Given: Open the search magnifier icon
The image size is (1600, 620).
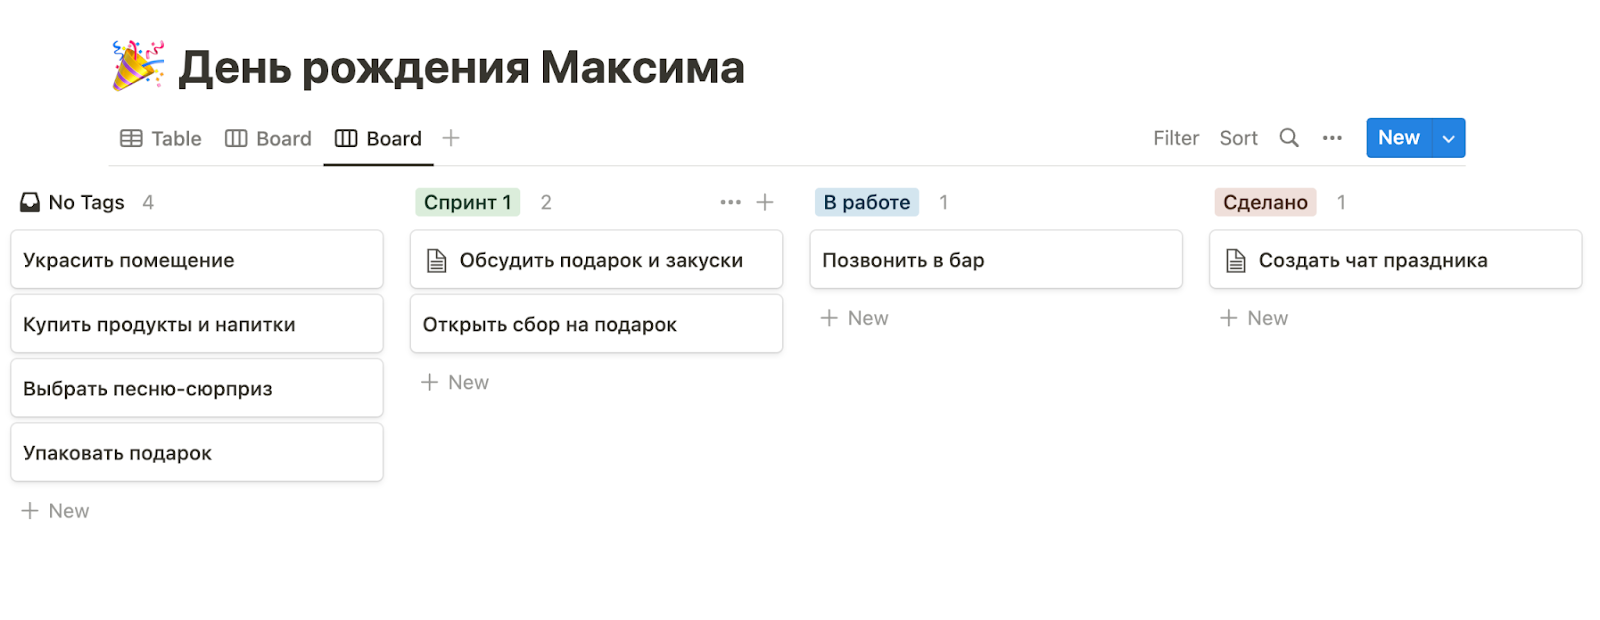Looking at the screenshot, I should pos(1289,138).
